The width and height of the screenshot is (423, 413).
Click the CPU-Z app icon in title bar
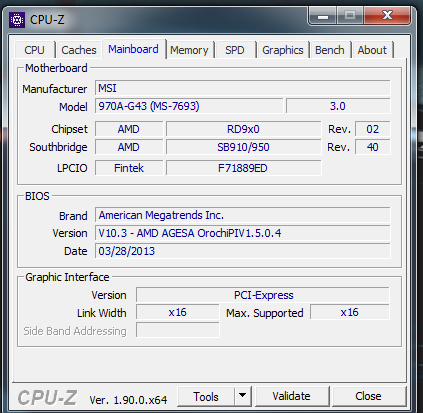17,20
